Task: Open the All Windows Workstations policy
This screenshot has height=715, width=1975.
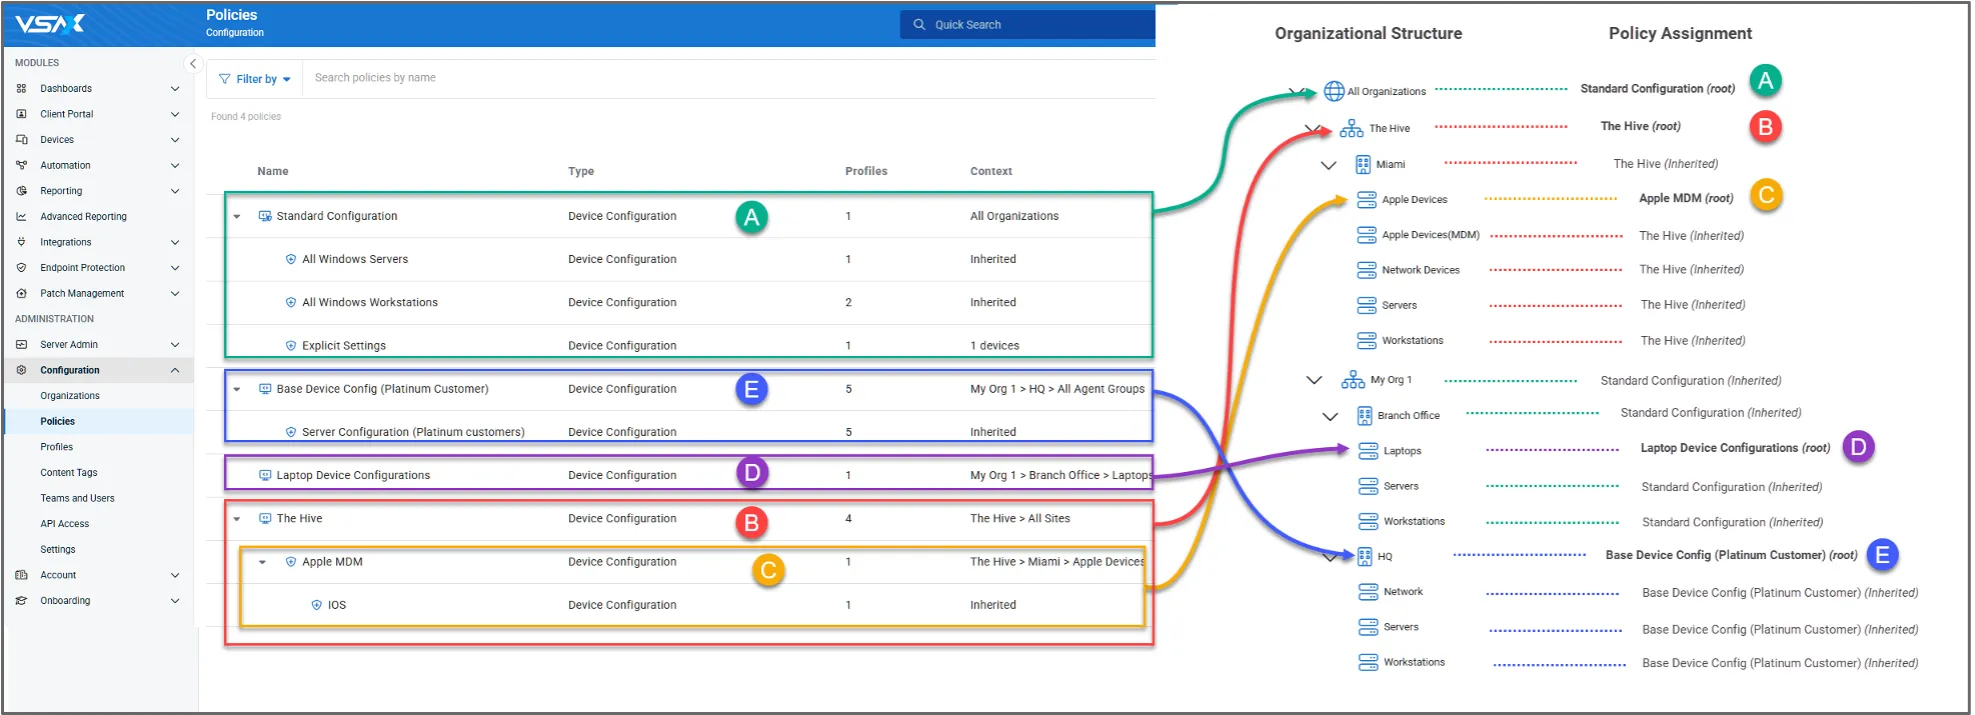Action: 370,303
